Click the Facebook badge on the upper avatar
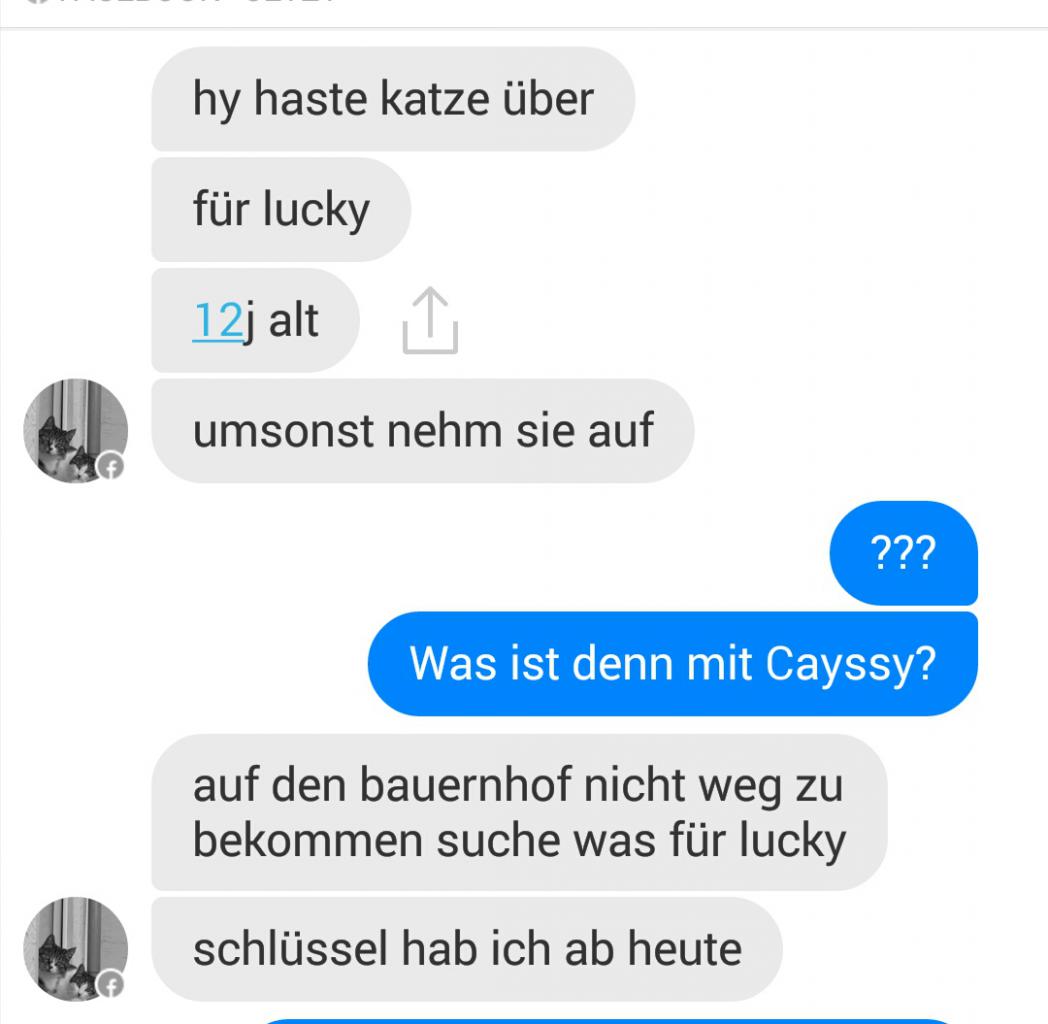This screenshot has height=1024, width=1048. (111, 467)
